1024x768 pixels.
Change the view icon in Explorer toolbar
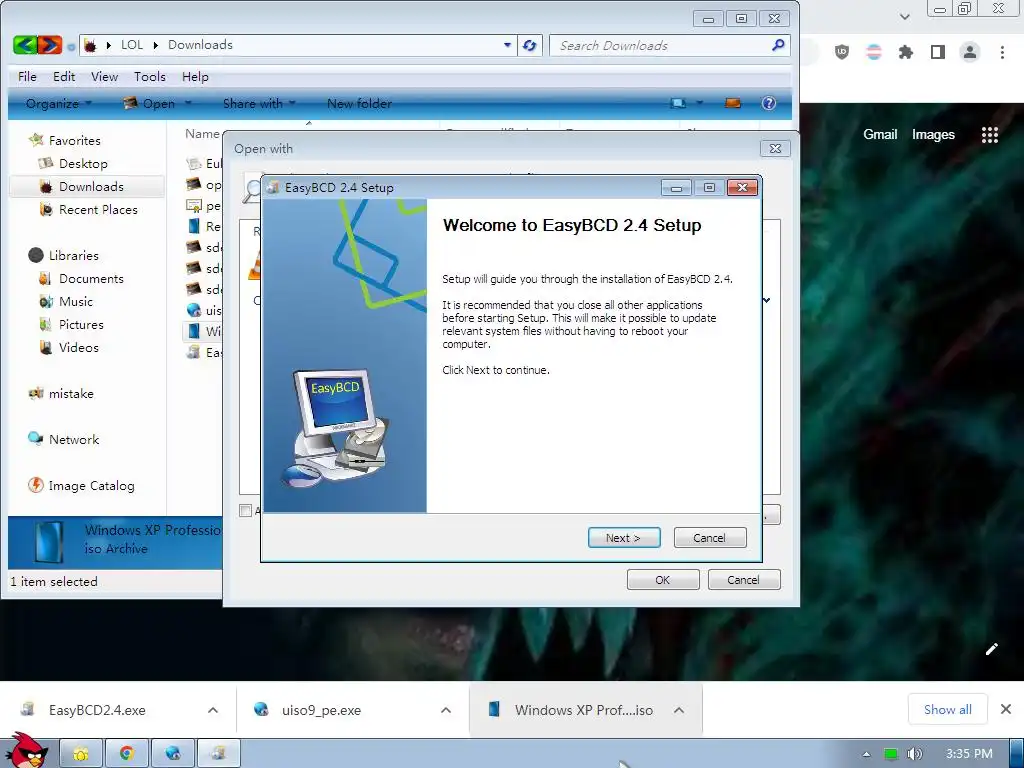679,103
